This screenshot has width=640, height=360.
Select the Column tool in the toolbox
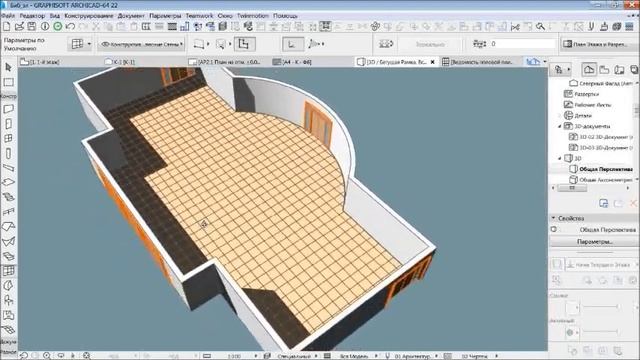8,153
